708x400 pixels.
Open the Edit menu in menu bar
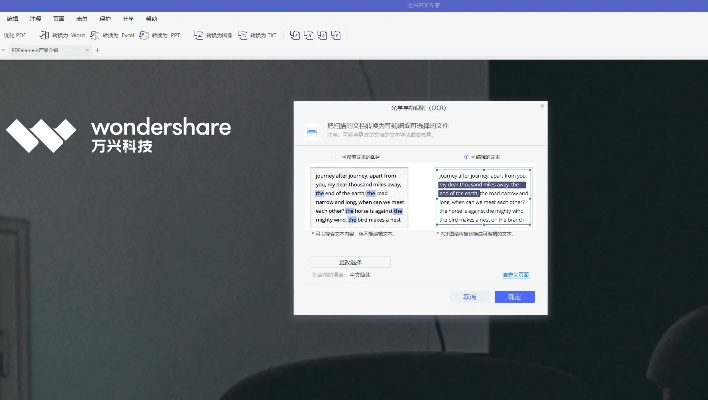pyautogui.click(x=12, y=18)
